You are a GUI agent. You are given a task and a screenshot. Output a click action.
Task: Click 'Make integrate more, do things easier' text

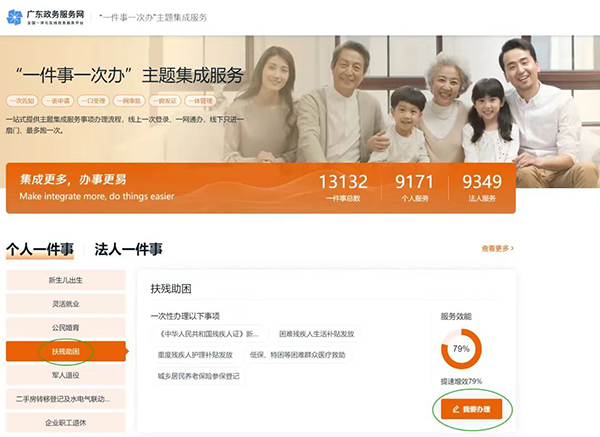97,196
